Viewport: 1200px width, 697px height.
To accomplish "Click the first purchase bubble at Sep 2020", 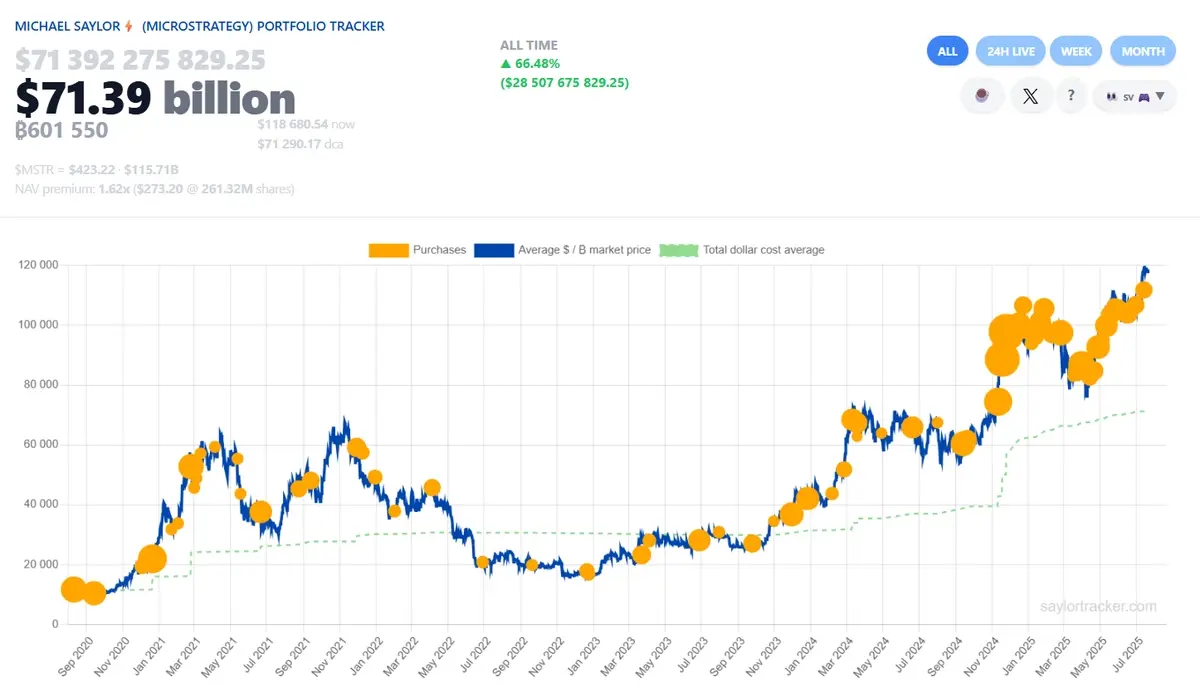I will [x=72, y=589].
